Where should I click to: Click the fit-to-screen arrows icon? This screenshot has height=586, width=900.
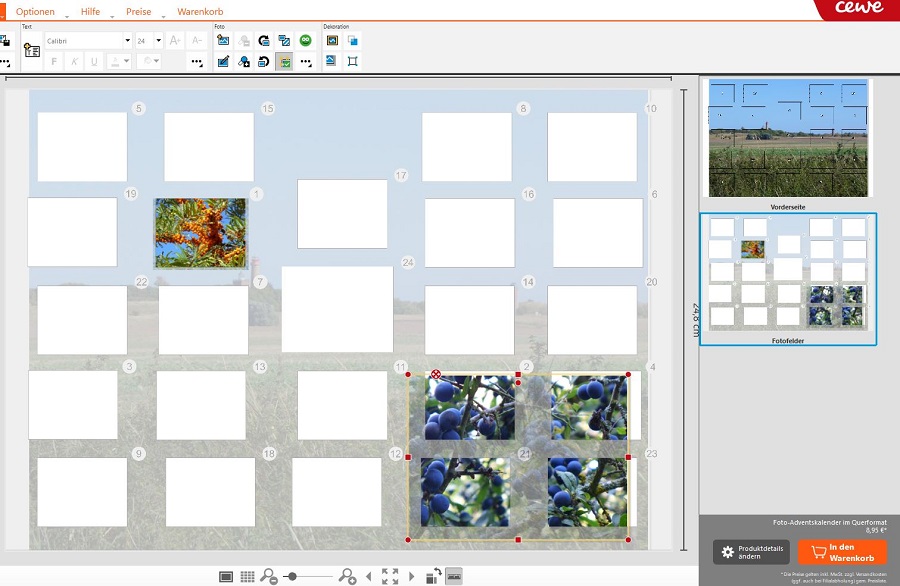[390, 577]
